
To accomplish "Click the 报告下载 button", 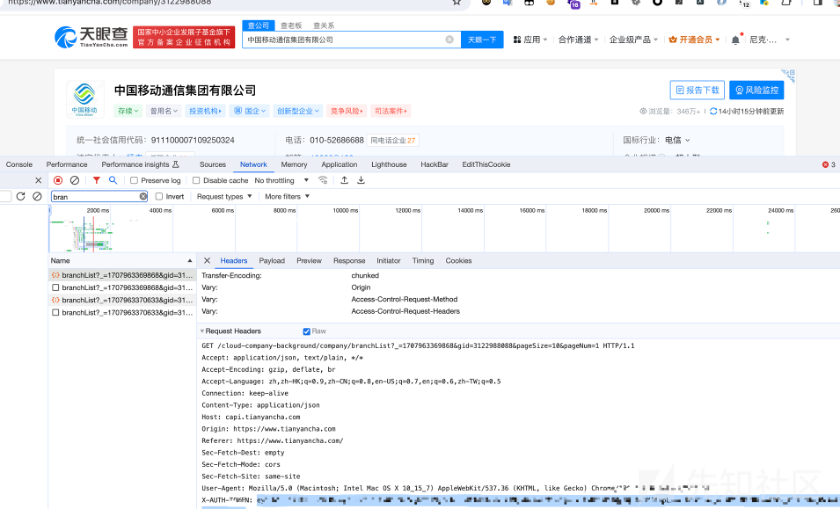I will point(697,90).
